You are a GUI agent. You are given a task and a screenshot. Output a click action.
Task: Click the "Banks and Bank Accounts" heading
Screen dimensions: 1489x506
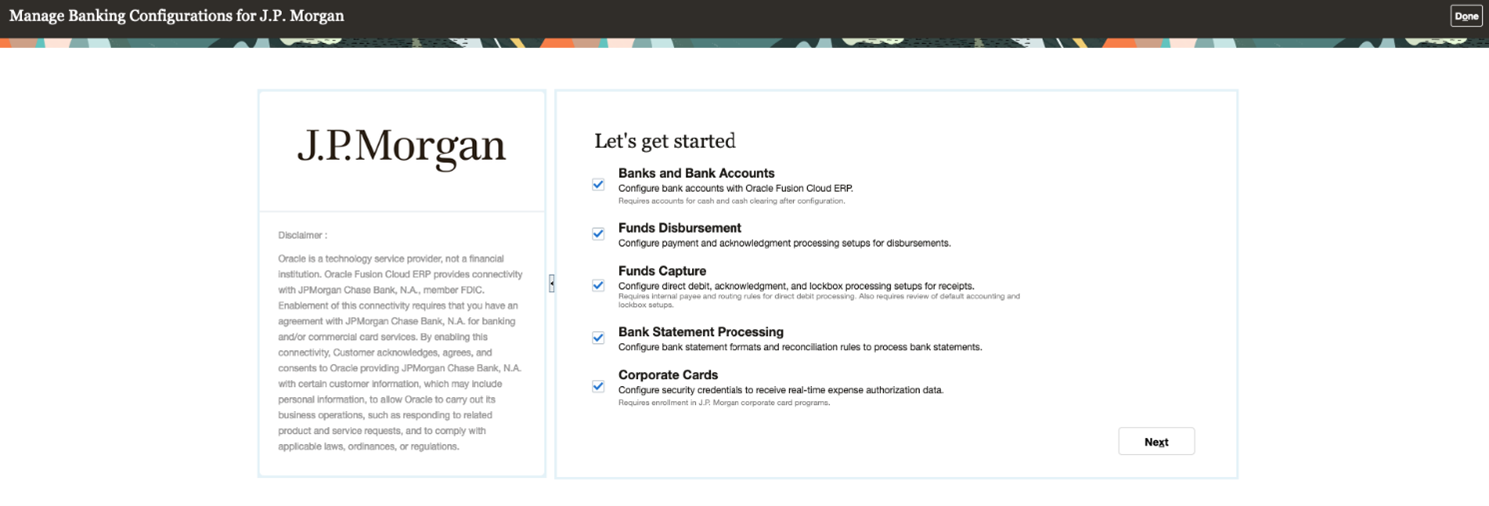(x=696, y=173)
